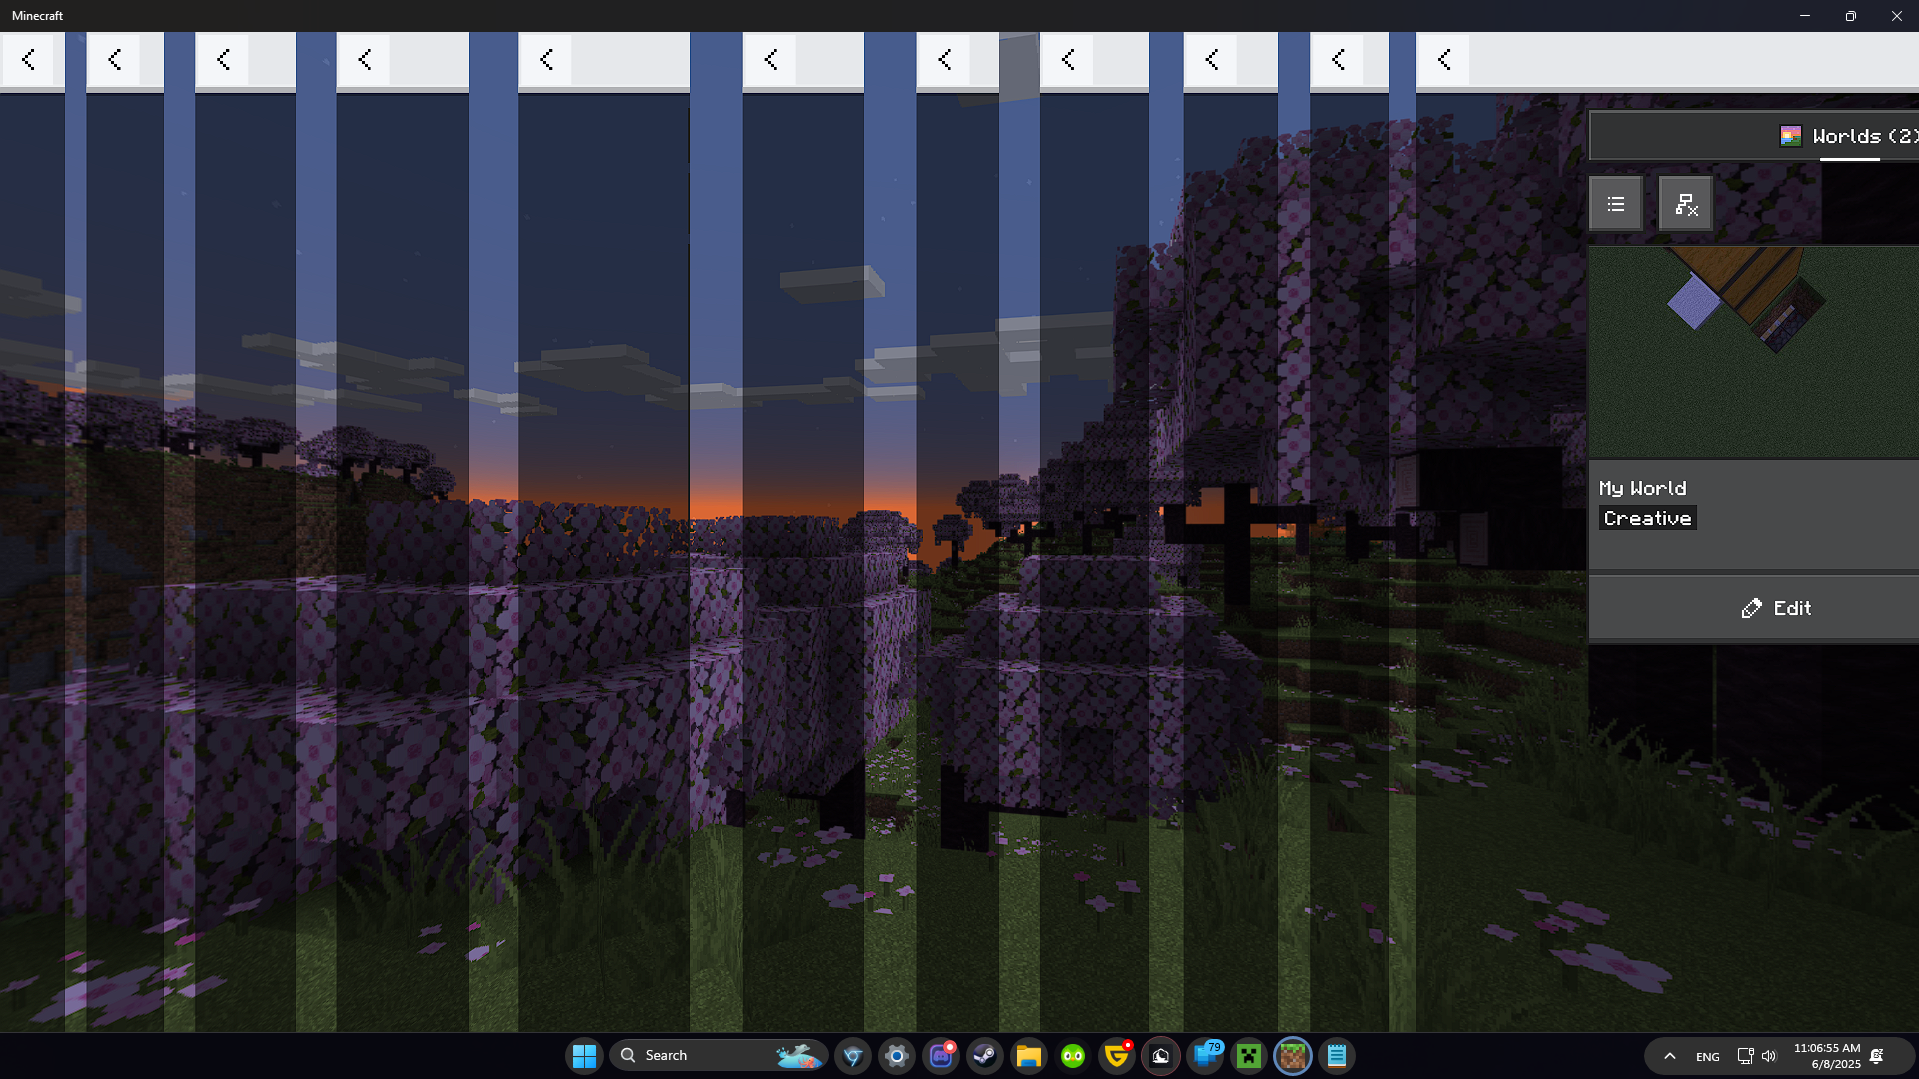Open Discord from the taskbar
The image size is (1919, 1079).
[x=941, y=1056]
